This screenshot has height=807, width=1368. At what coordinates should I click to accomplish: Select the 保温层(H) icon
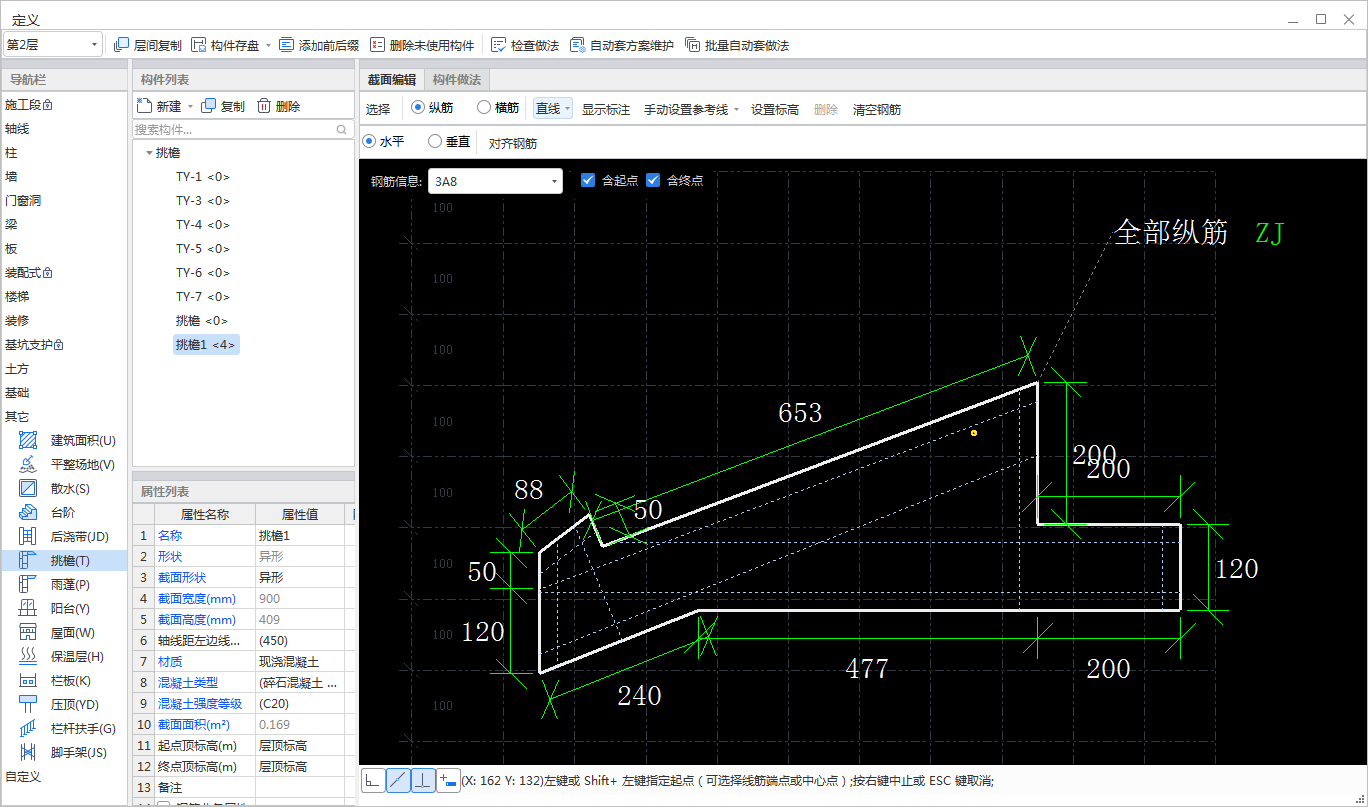coord(29,656)
